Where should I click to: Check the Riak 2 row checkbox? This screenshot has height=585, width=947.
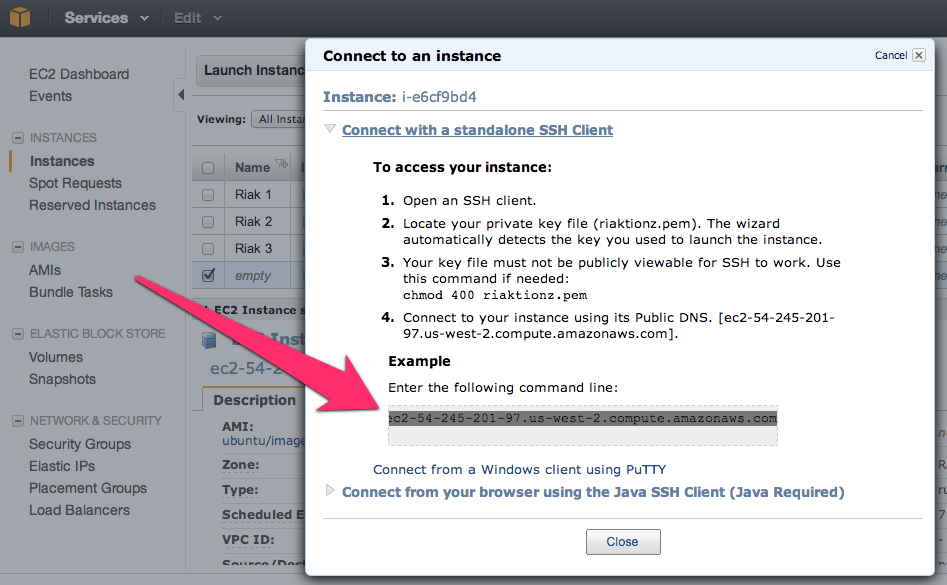pos(208,222)
